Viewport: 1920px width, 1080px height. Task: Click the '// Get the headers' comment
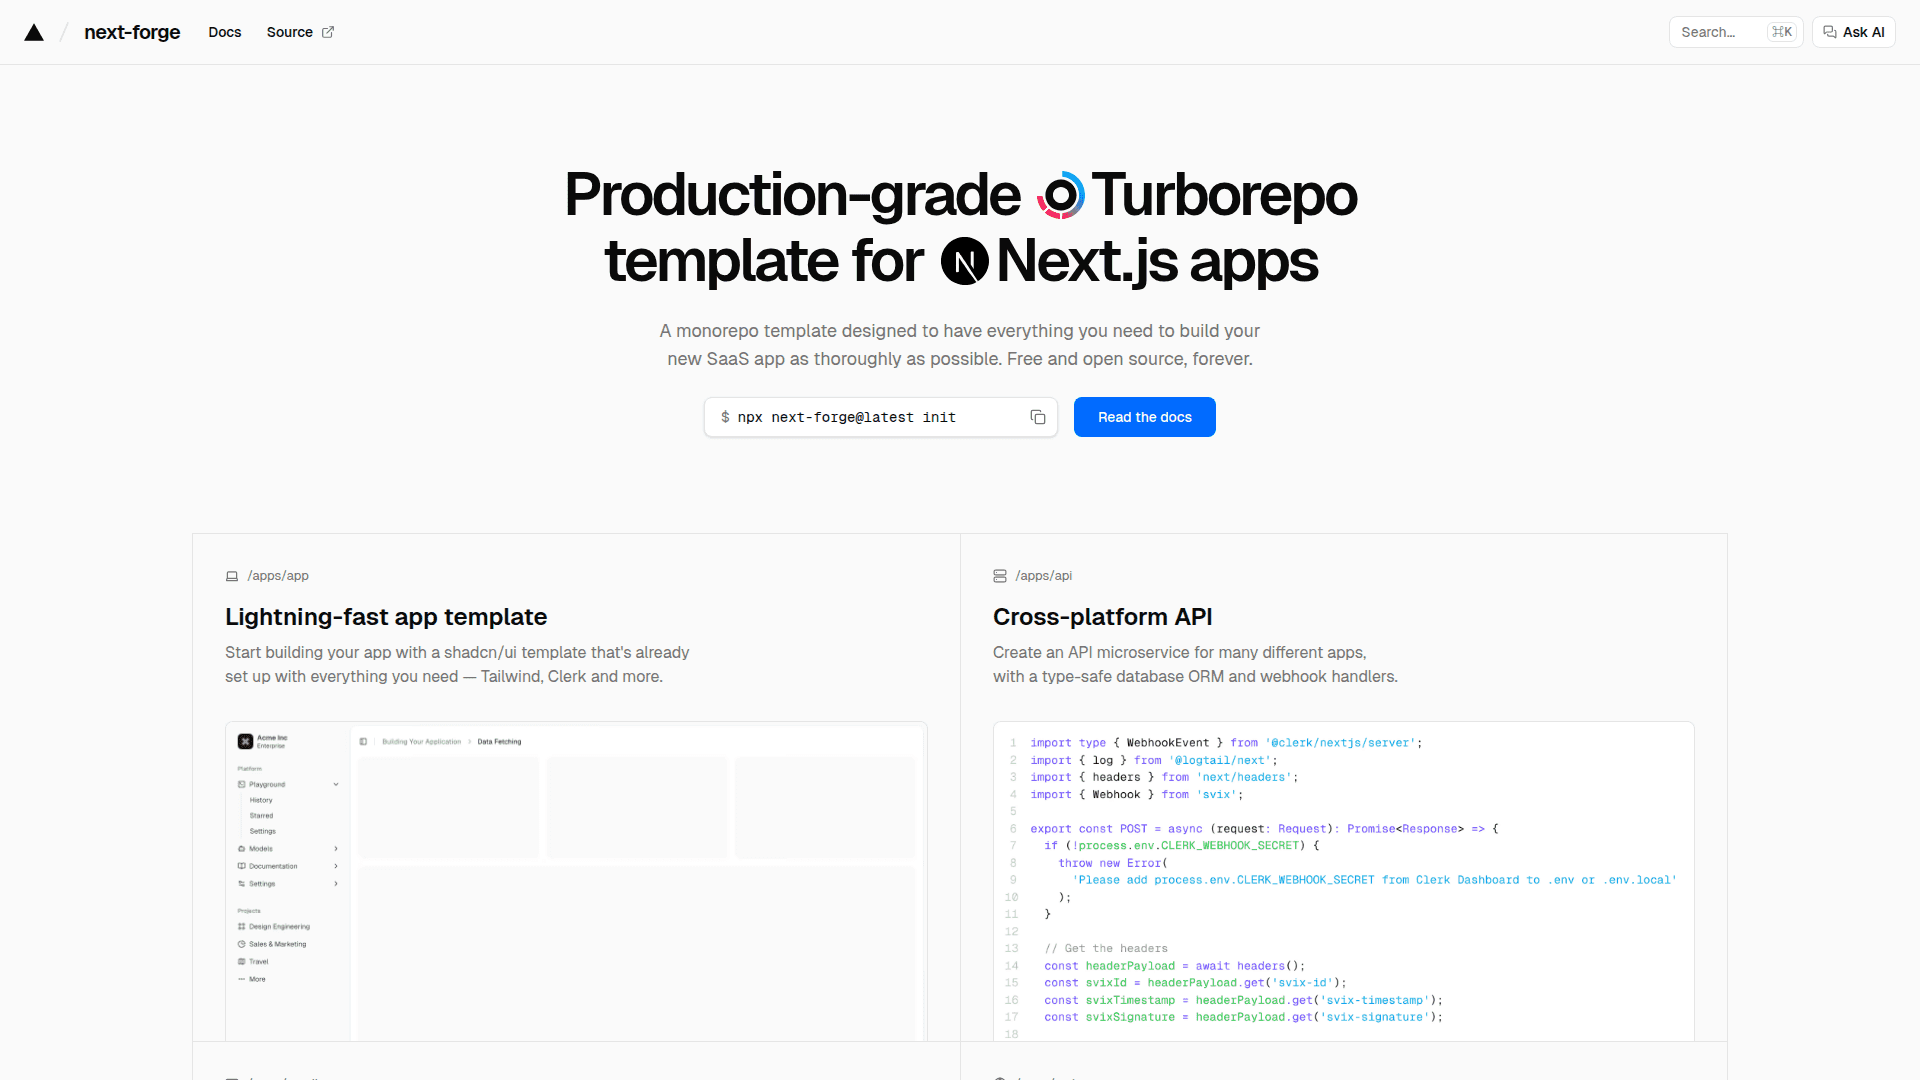point(1106,949)
